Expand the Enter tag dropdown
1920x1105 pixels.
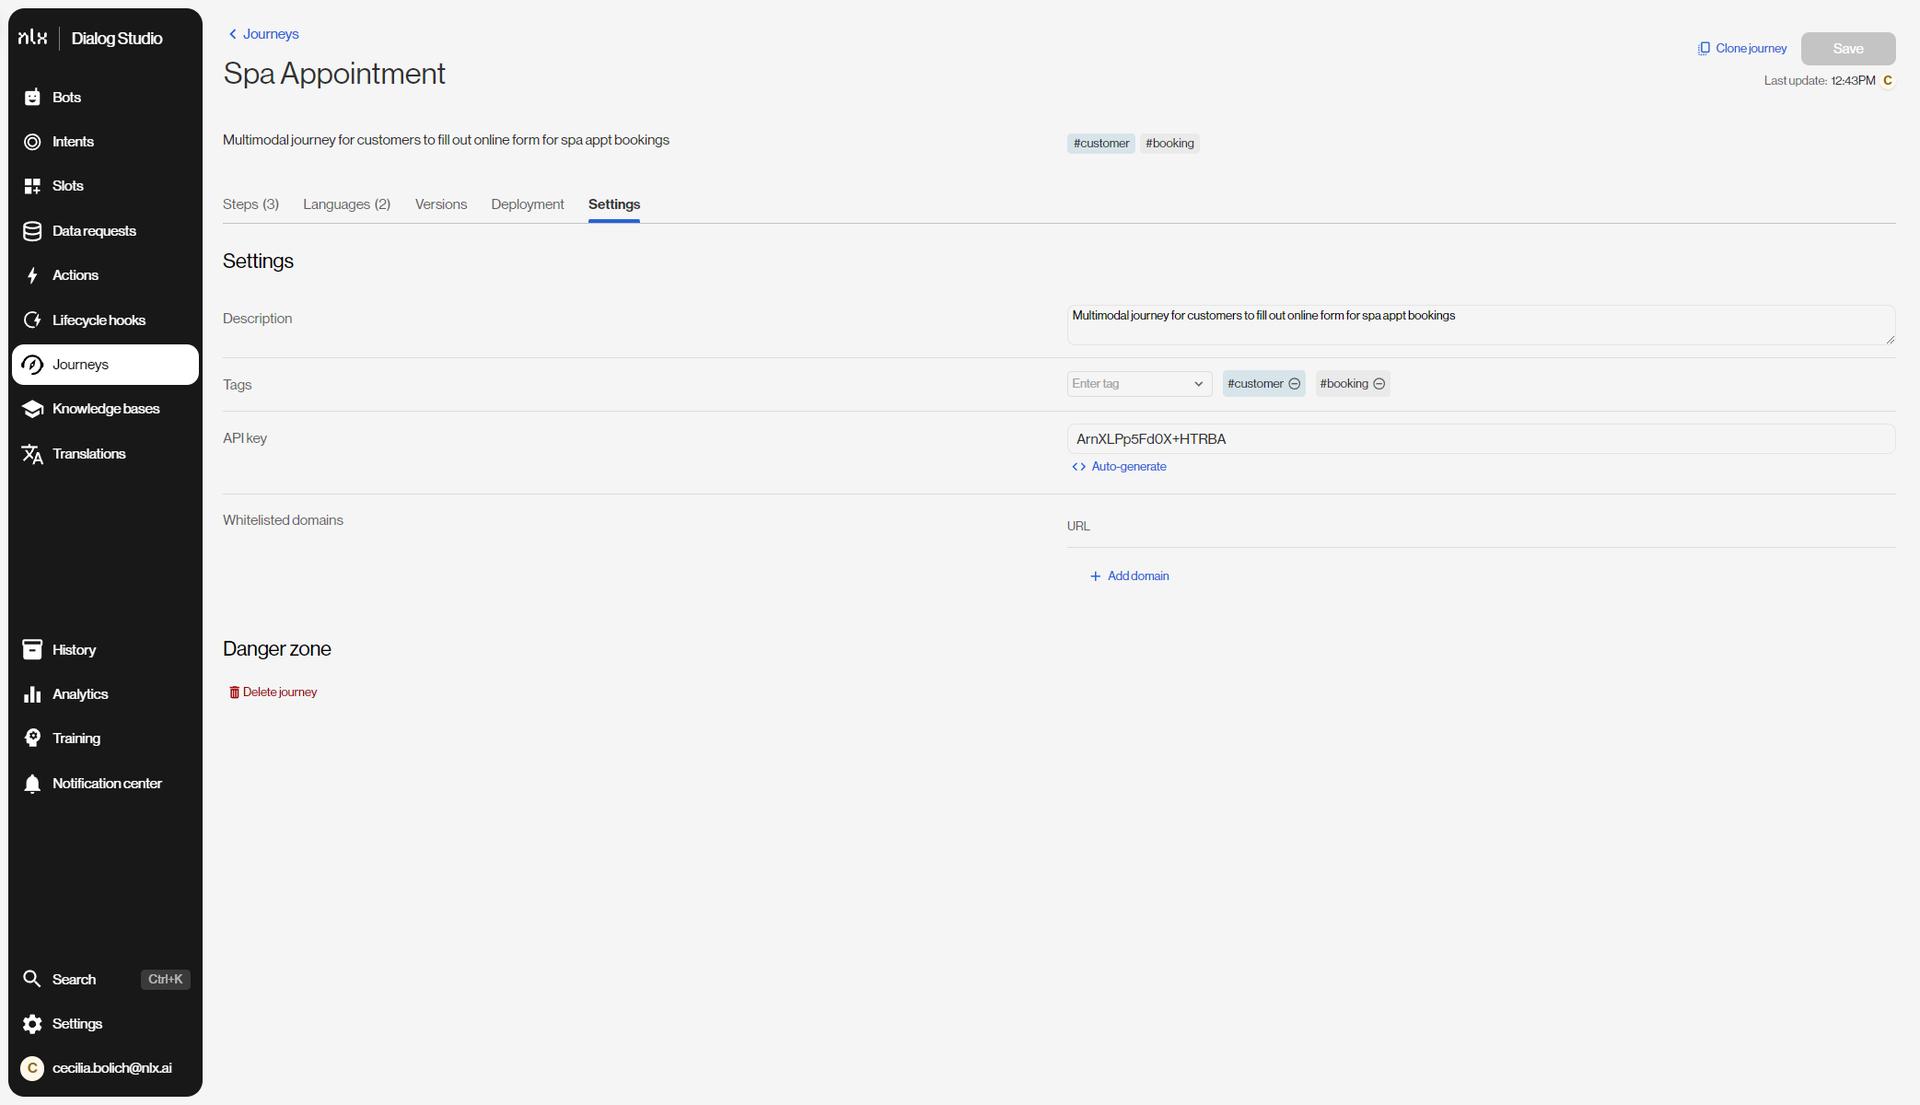pos(1198,384)
